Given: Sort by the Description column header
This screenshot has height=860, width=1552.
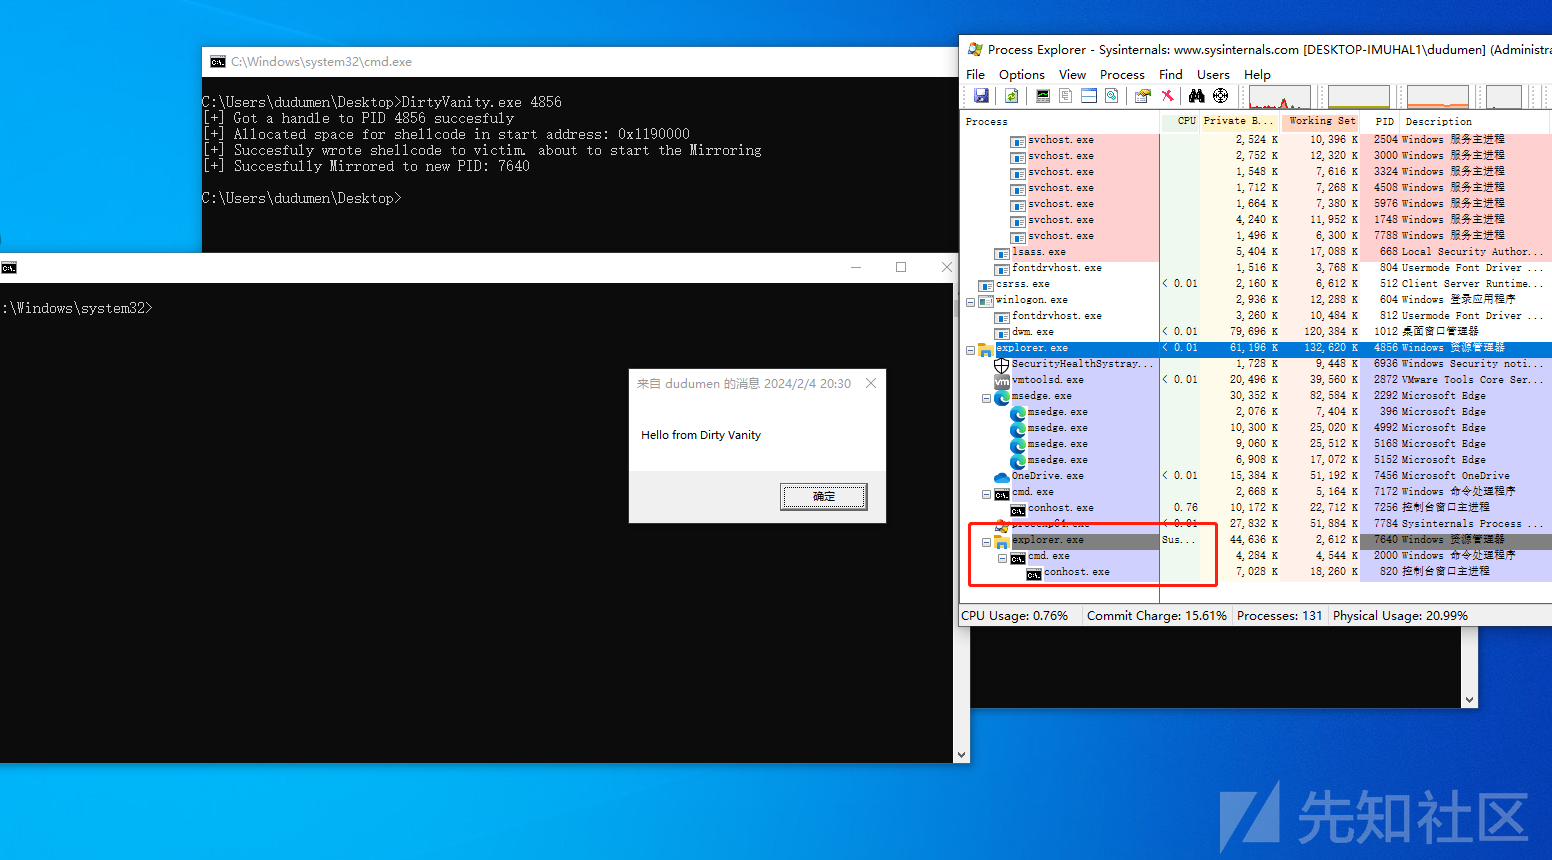Looking at the screenshot, I should click(1476, 121).
